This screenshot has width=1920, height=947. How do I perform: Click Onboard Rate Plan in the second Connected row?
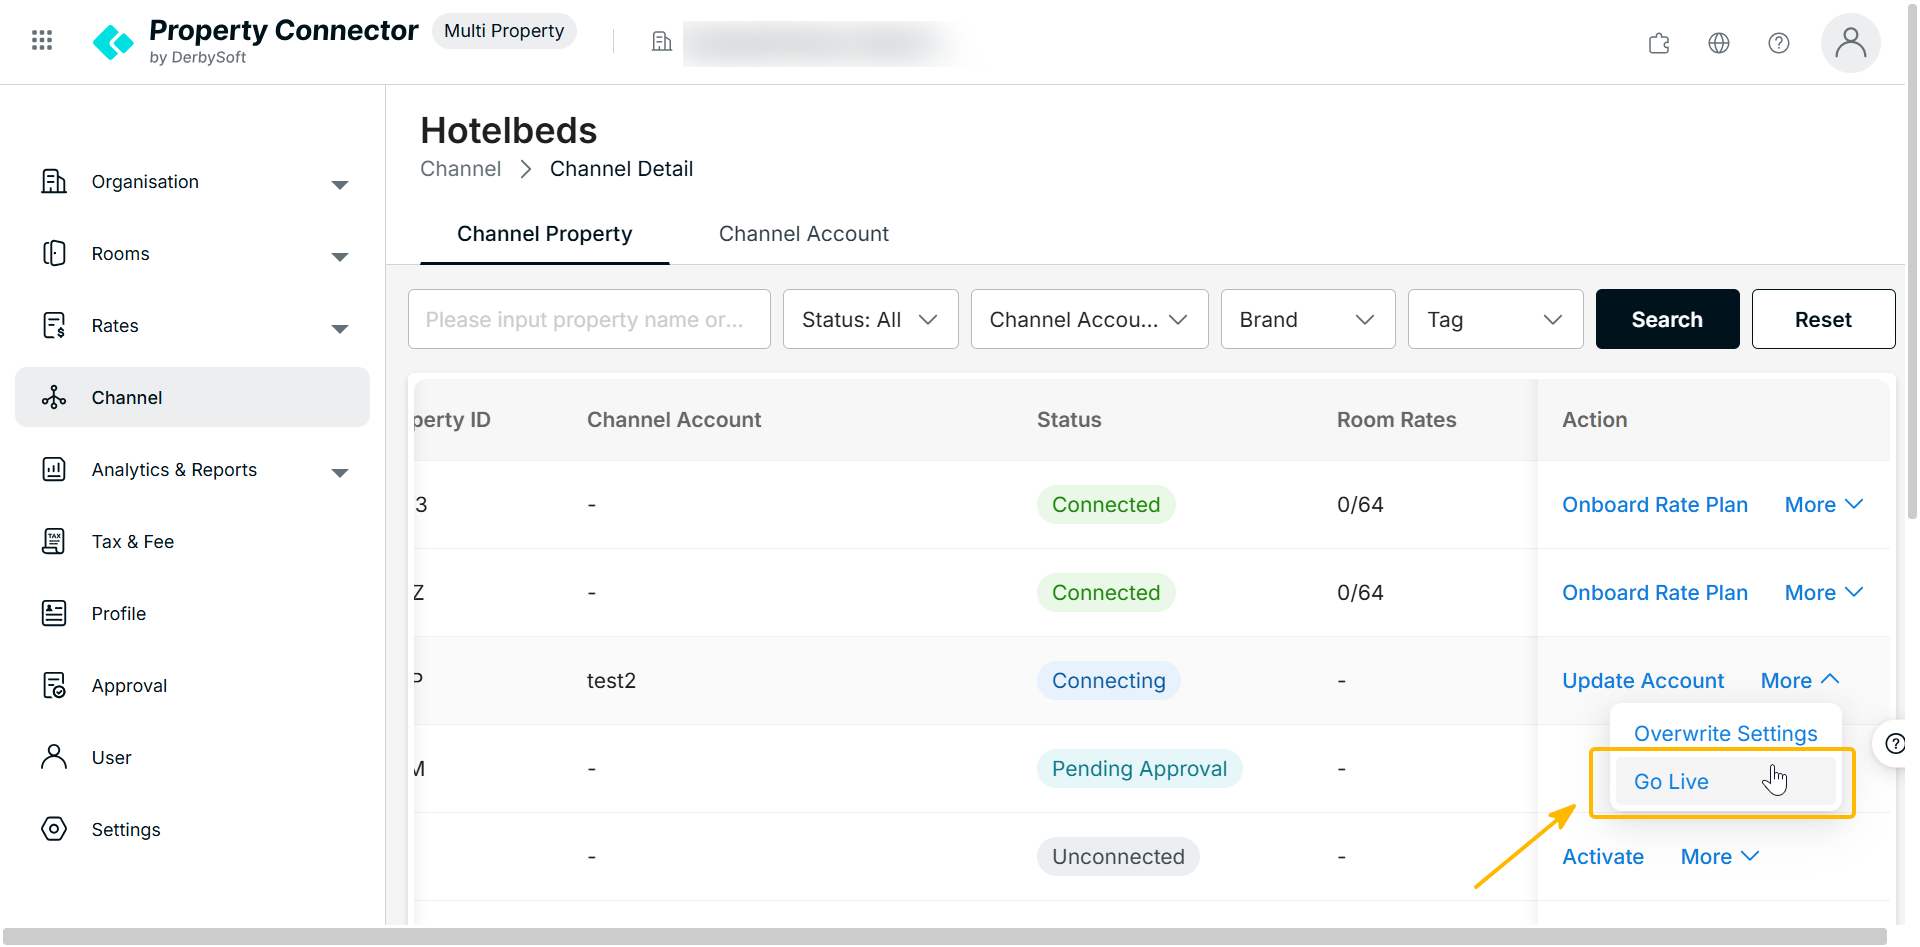pos(1655,592)
